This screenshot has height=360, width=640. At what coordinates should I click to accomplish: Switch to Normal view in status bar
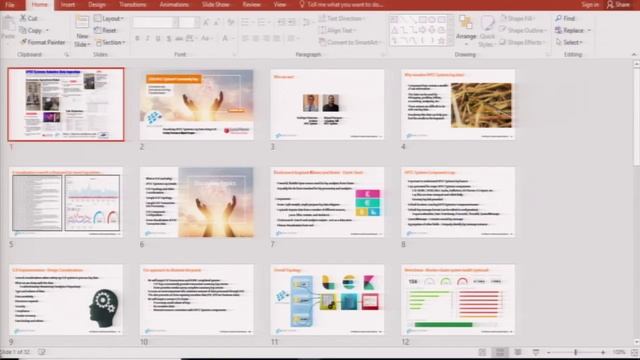coord(482,352)
